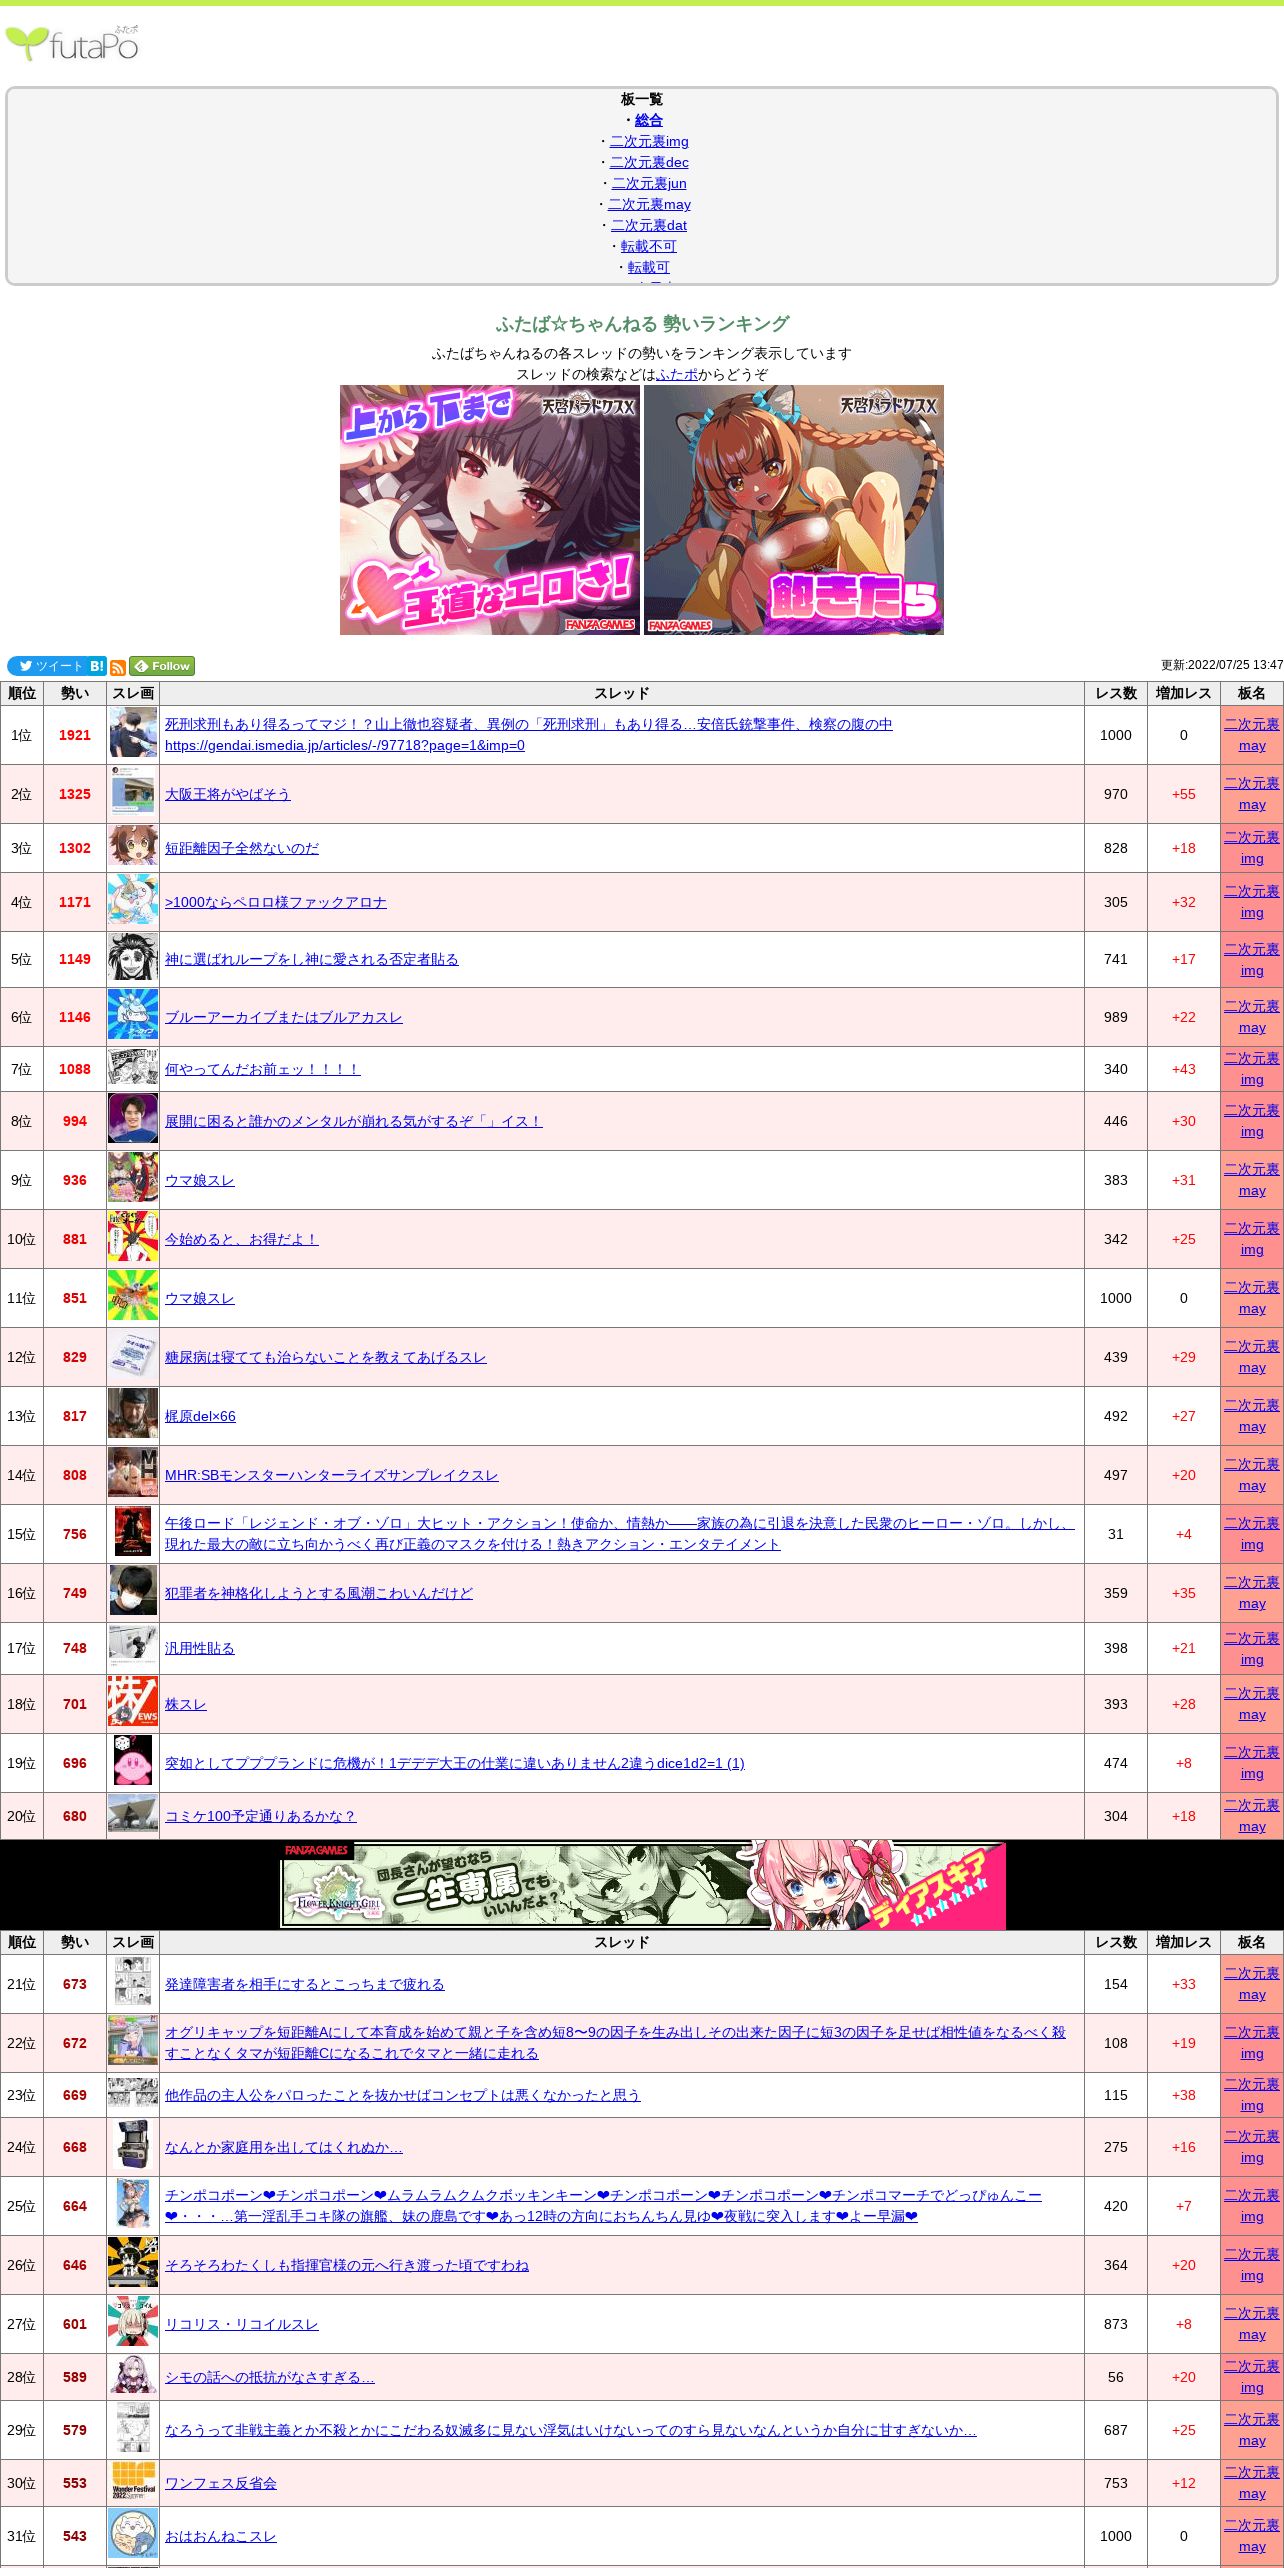This screenshot has width=1284, height=2568.
Task: Open thread ワンフェス反省会
Action: pos(221,2483)
